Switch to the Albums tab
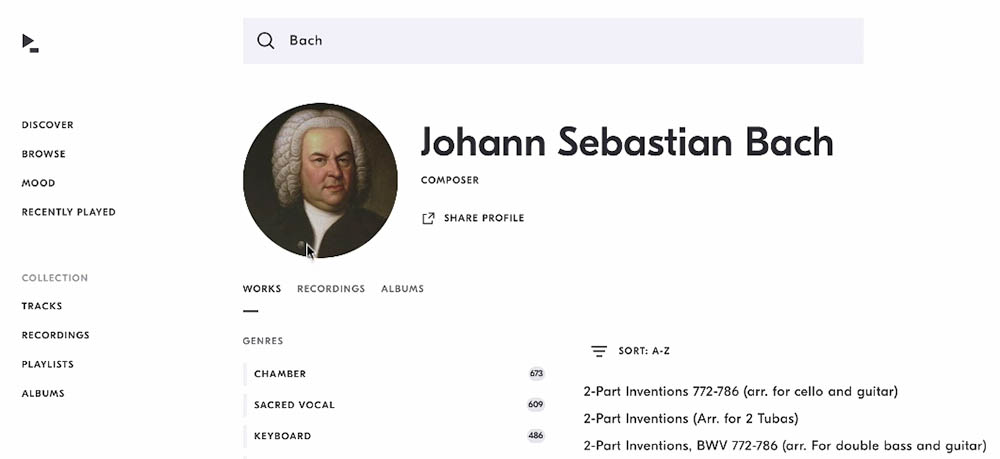This screenshot has width=1000, height=459. (402, 289)
